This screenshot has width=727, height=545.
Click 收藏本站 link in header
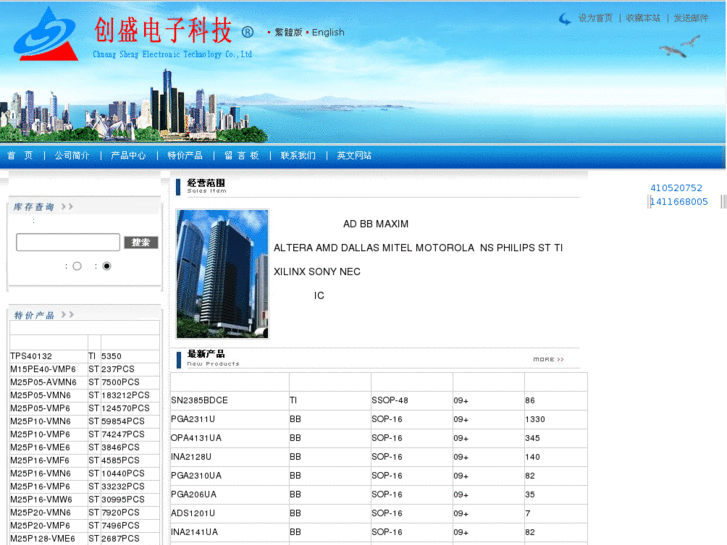643,18
